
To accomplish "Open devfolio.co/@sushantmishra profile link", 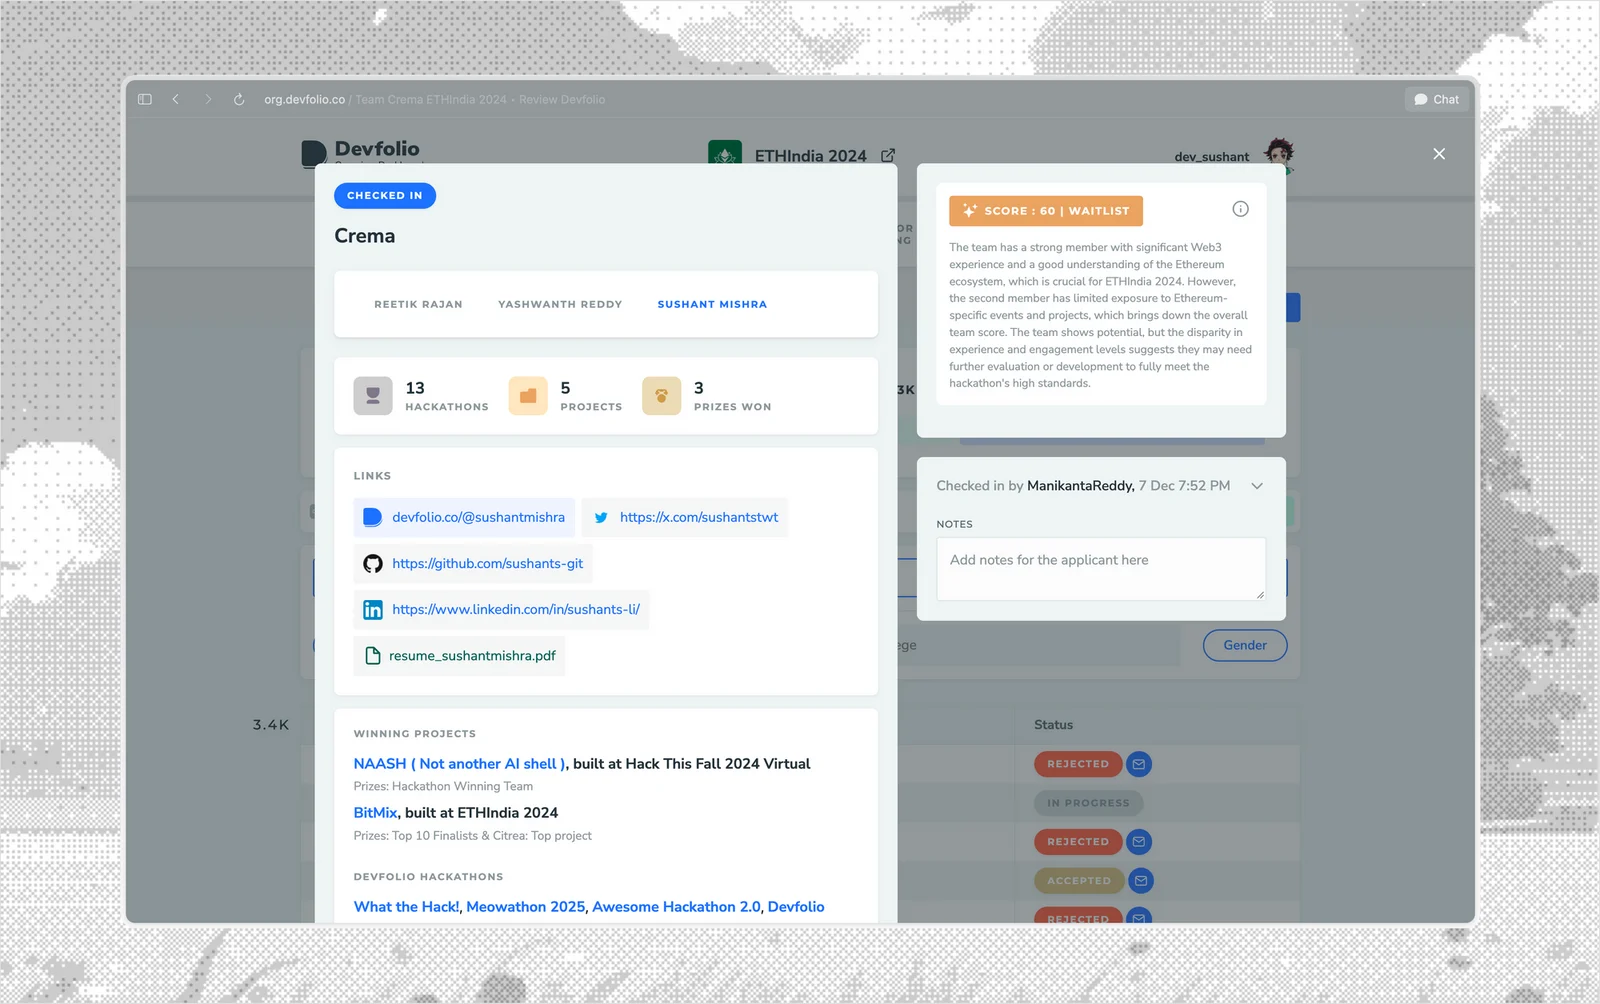I will (x=464, y=517).
